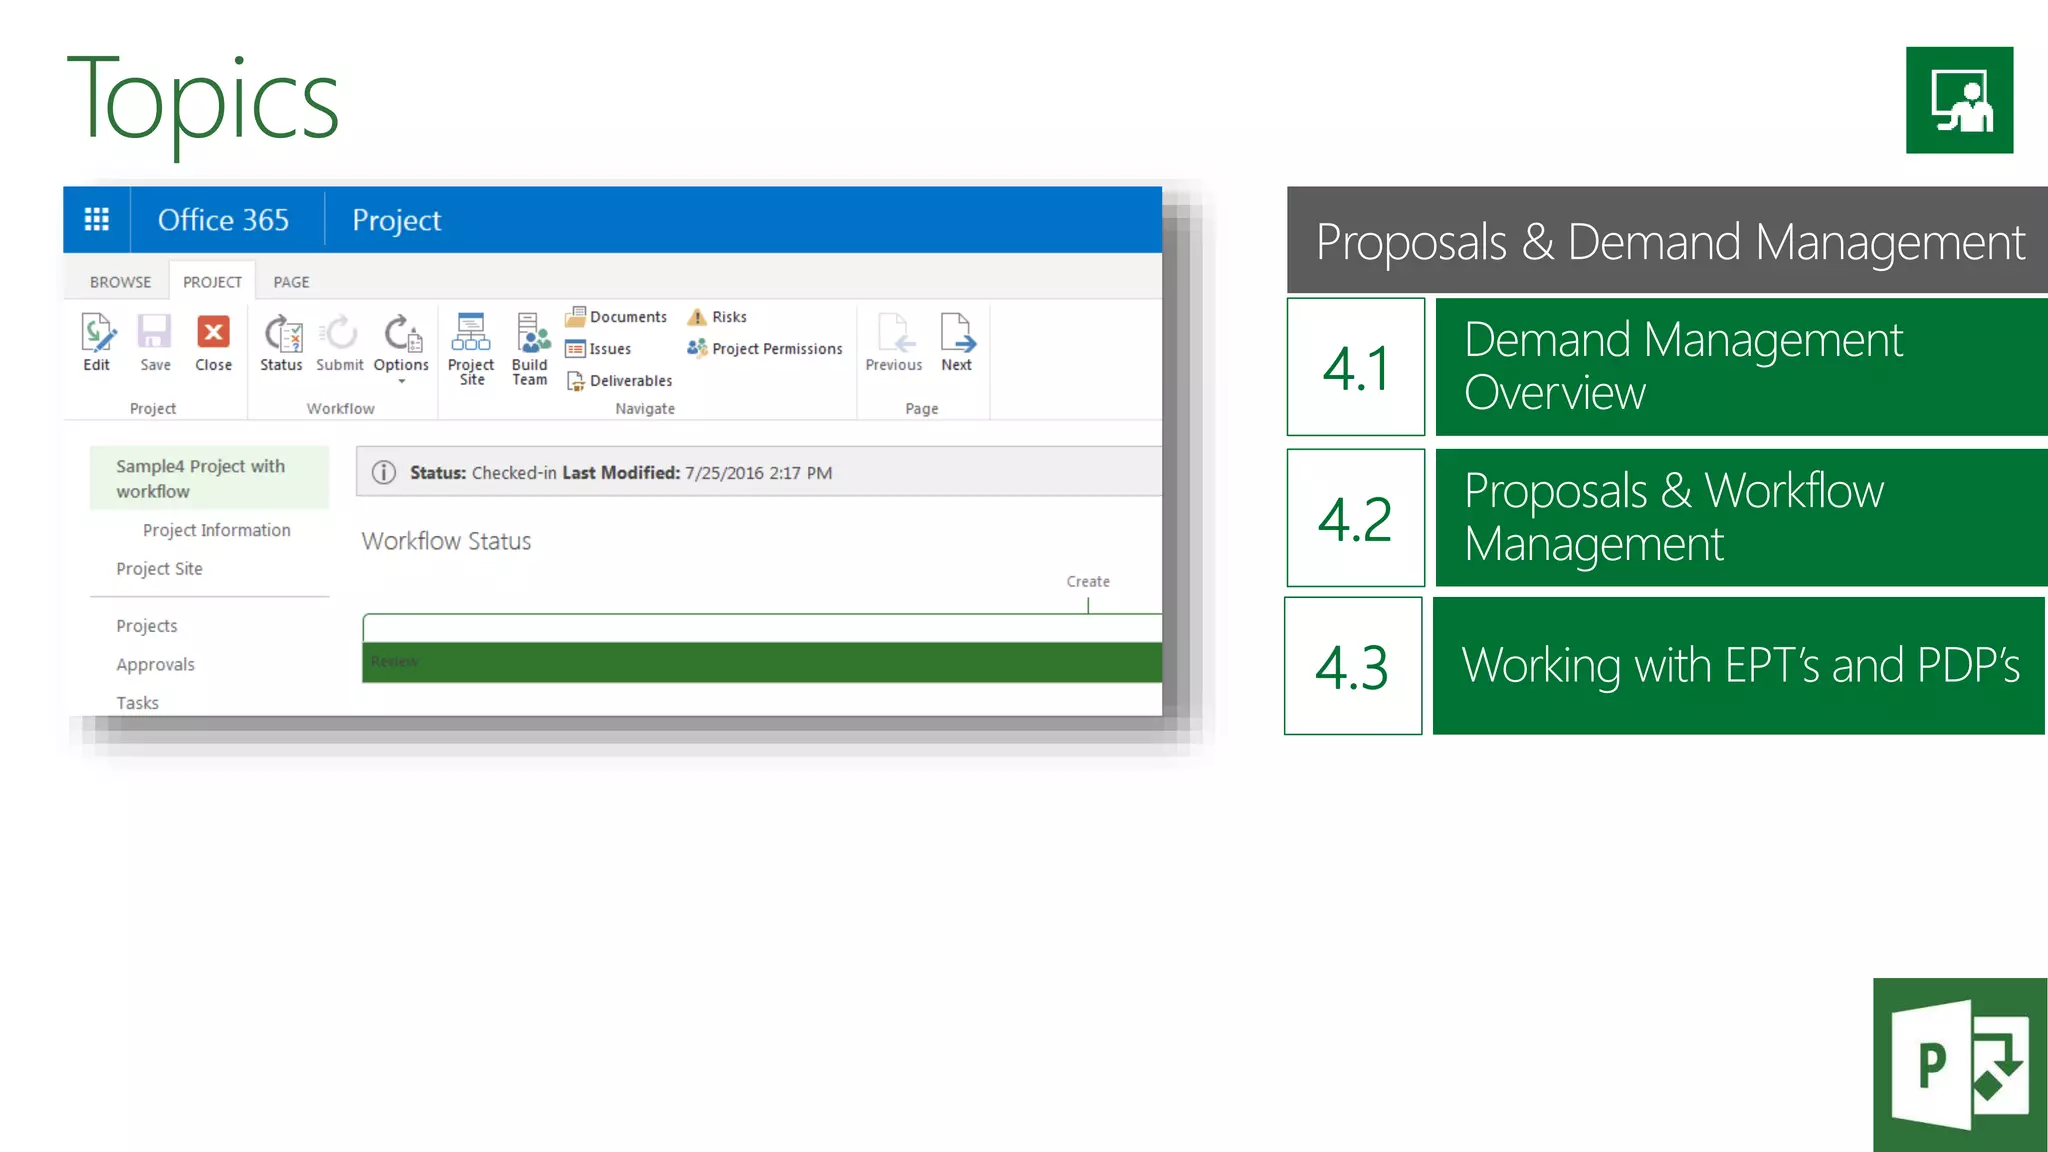Click the Create workflow stage marker
This screenshot has height=1152, width=2048.
pos(1088,581)
